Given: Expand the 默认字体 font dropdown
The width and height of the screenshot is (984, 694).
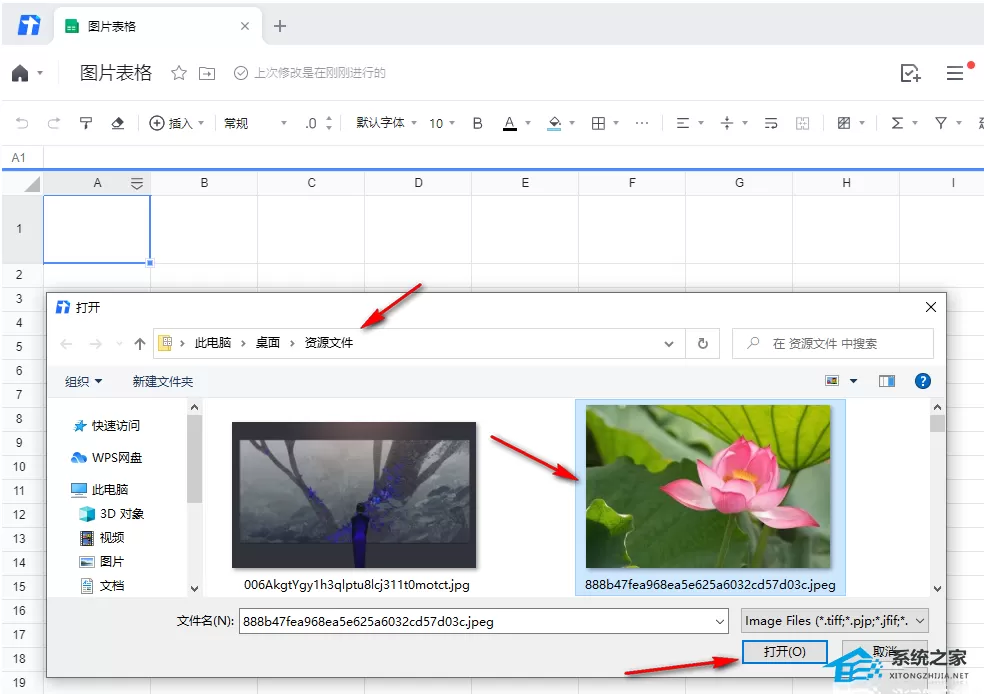Looking at the screenshot, I should point(386,123).
